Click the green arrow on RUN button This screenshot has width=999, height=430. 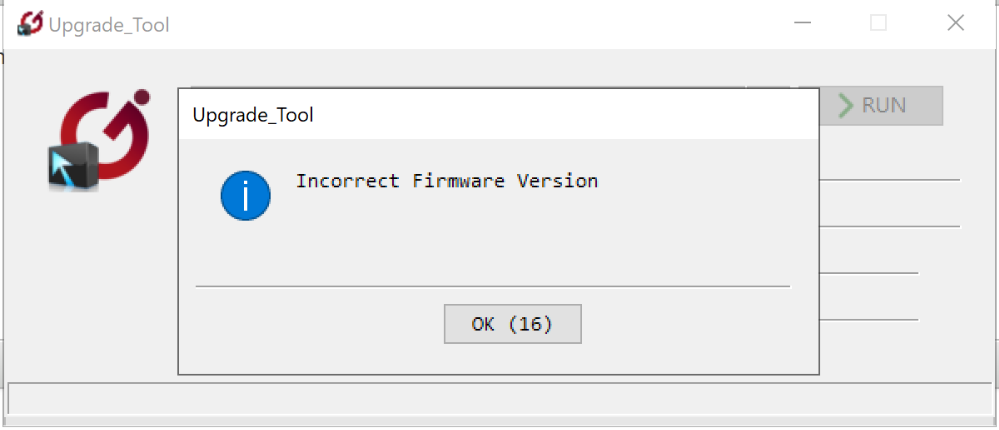(845, 106)
